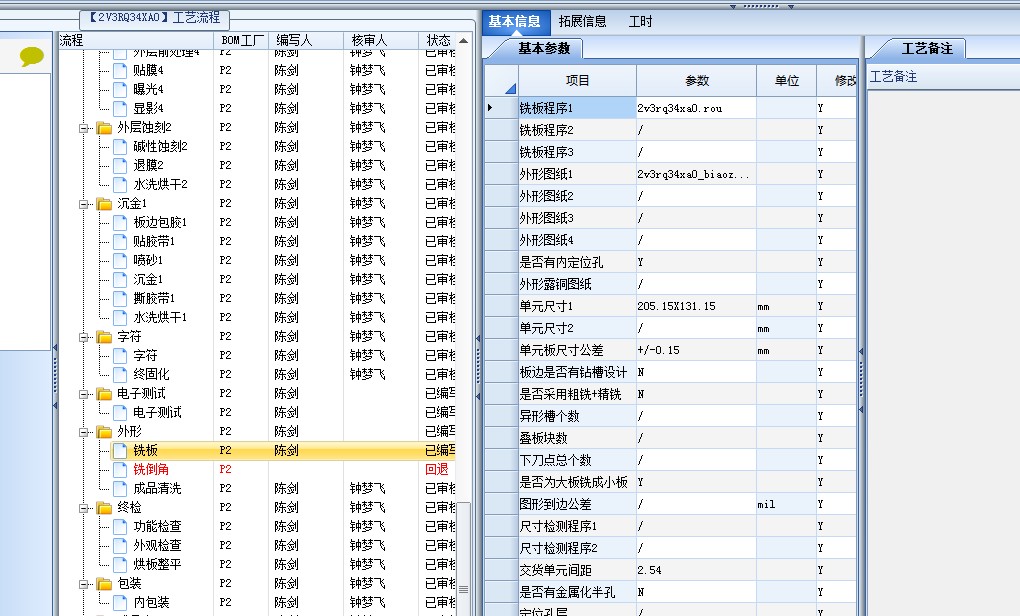1020x616 pixels.
Task: Click the document icon beside 板边包胶1
Action: pyautogui.click(x=120, y=222)
